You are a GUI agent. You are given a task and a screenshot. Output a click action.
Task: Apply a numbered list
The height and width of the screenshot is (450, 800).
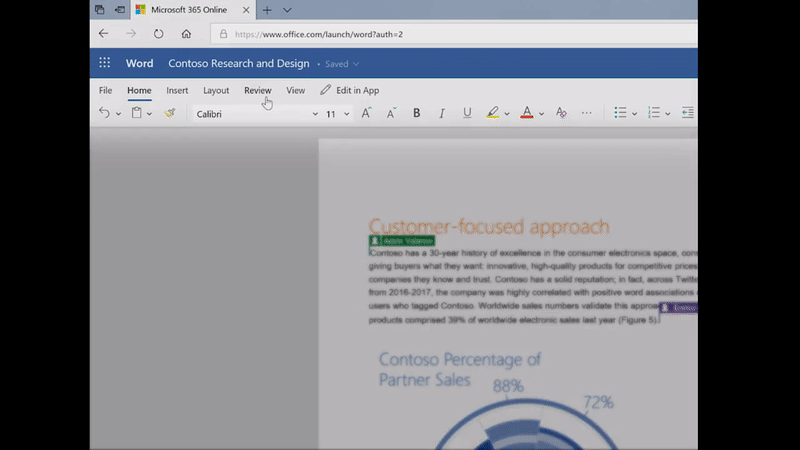click(654, 113)
